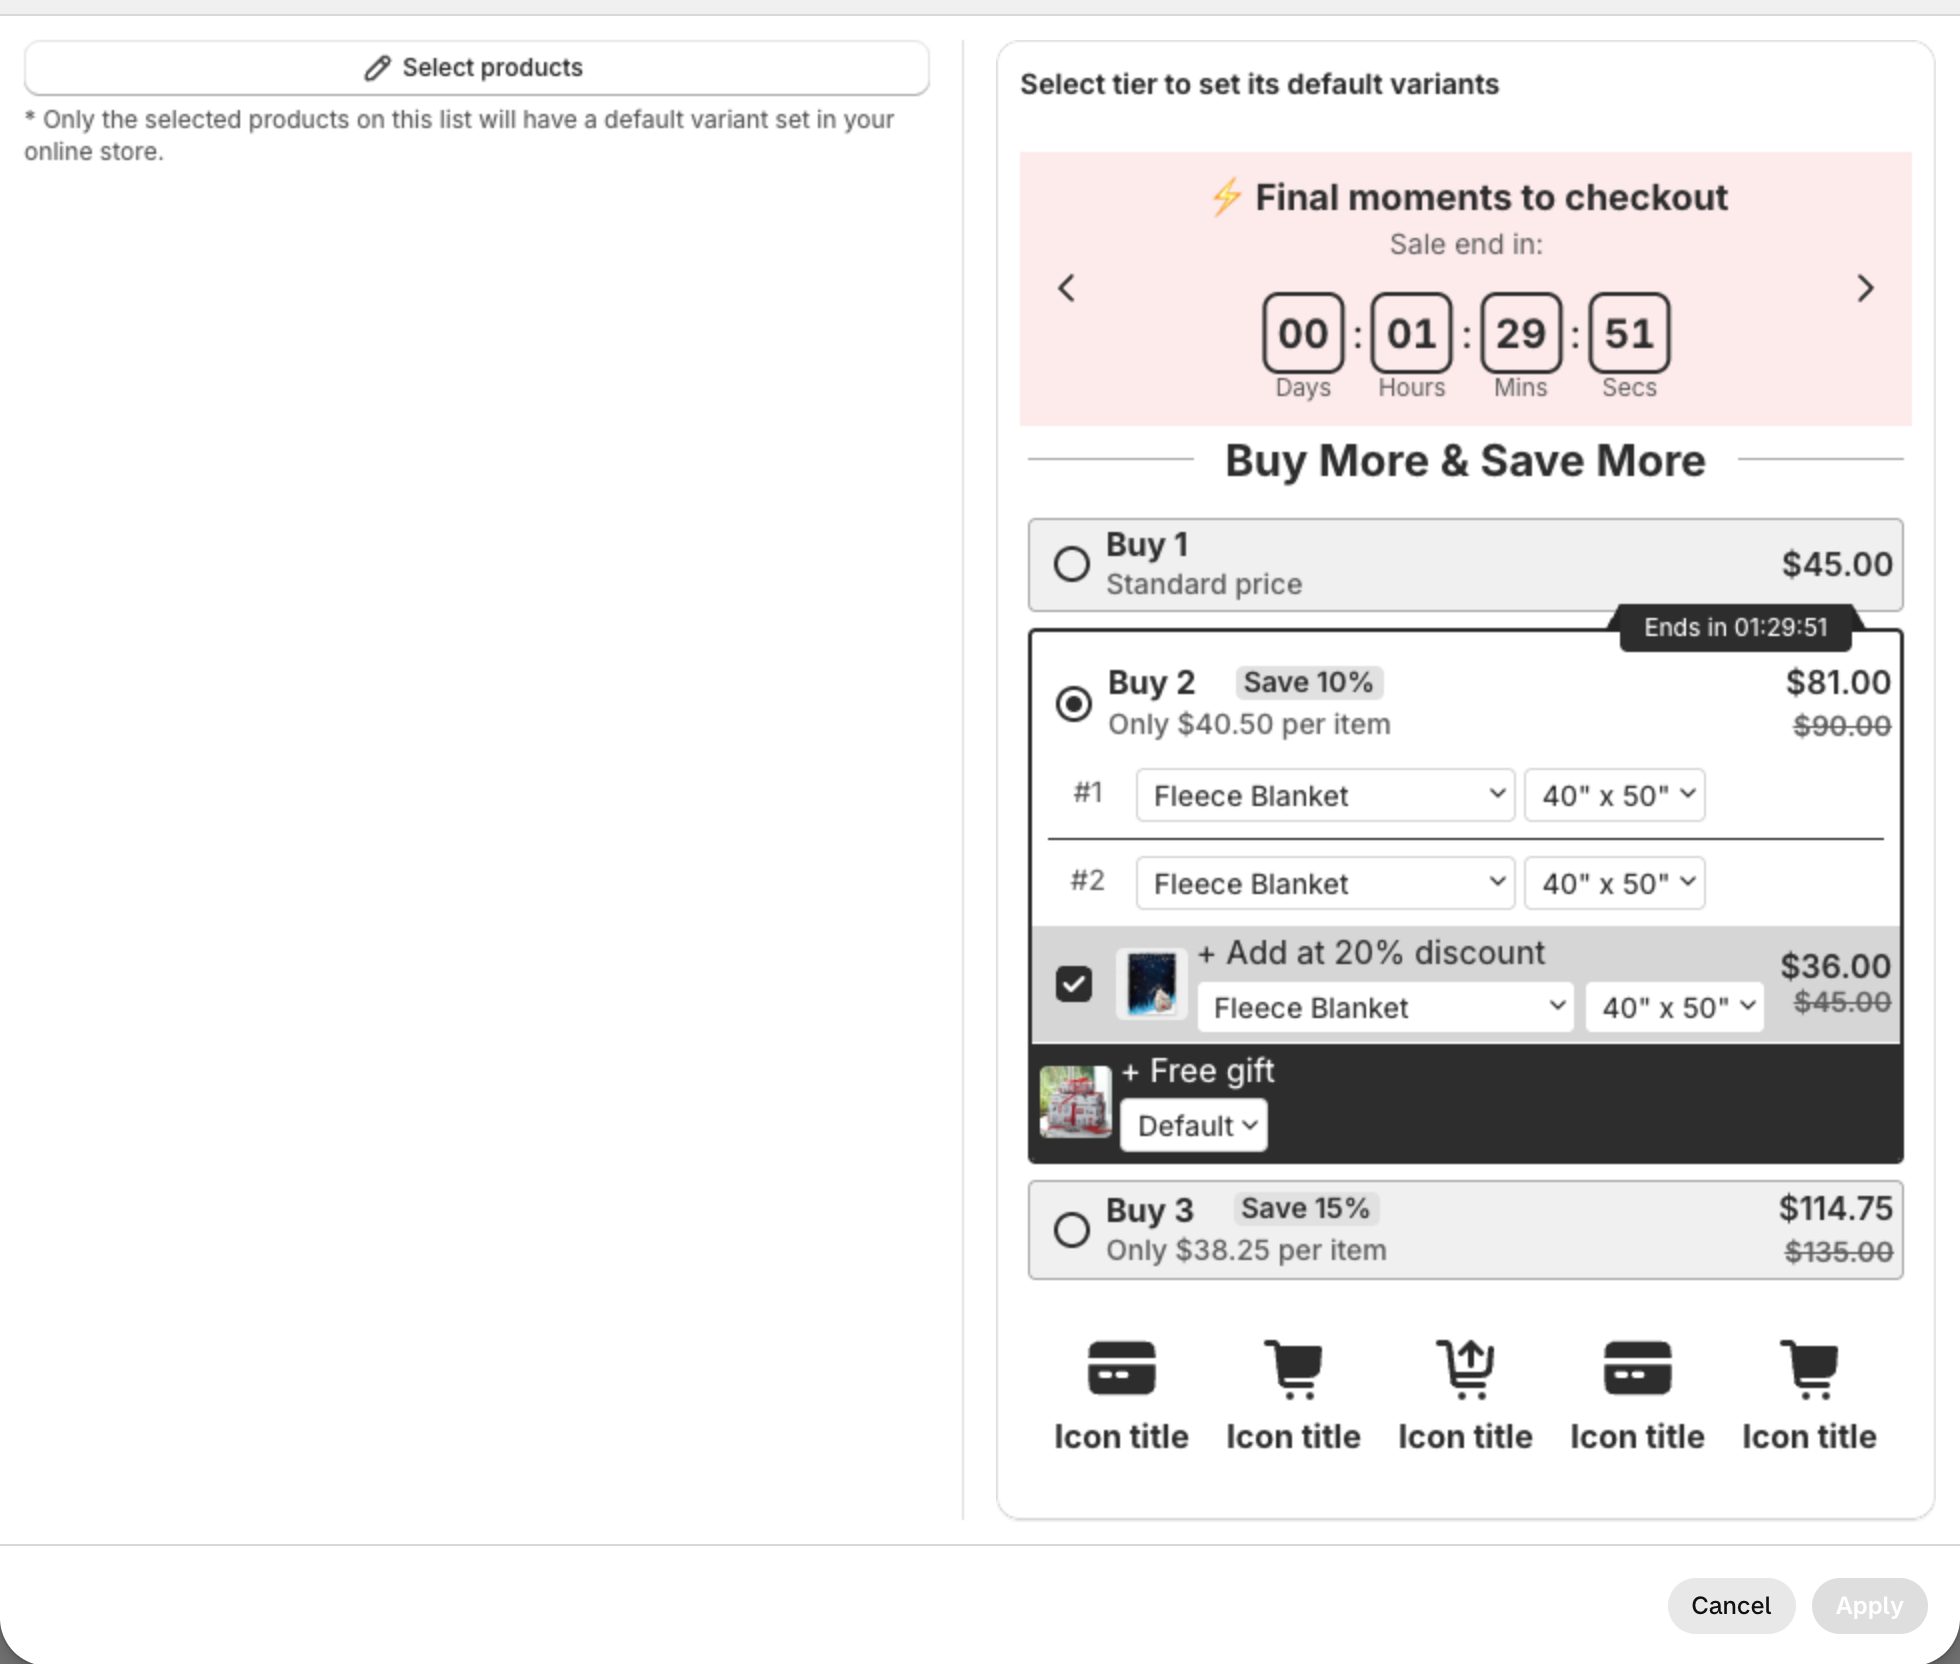Uncheck the Add at 20% discount checkbox

(x=1073, y=984)
